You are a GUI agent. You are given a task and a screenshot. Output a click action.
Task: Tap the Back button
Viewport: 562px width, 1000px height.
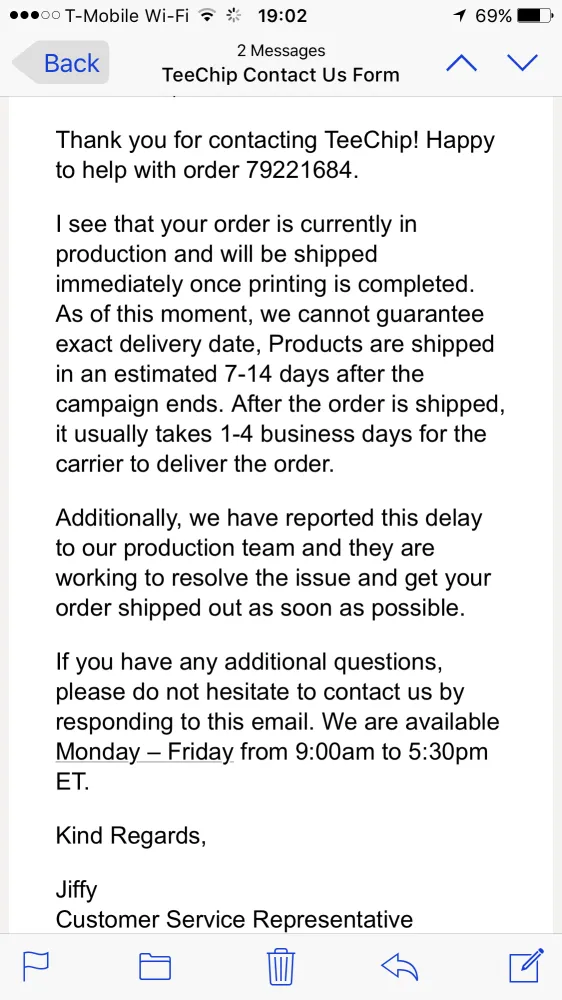tap(61, 62)
